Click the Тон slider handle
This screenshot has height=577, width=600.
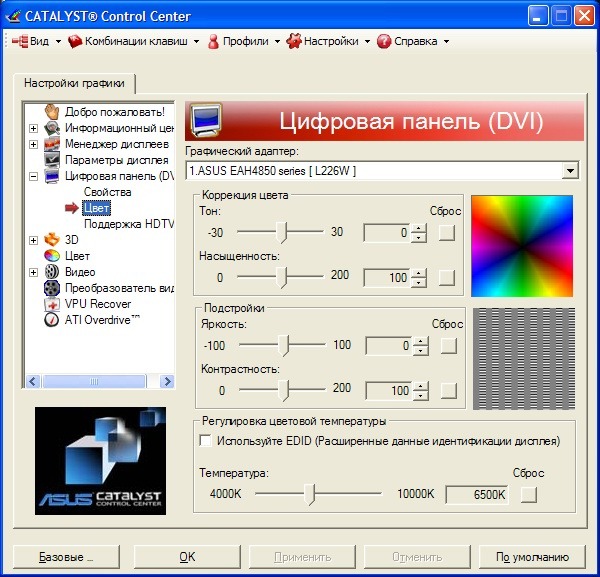point(282,232)
